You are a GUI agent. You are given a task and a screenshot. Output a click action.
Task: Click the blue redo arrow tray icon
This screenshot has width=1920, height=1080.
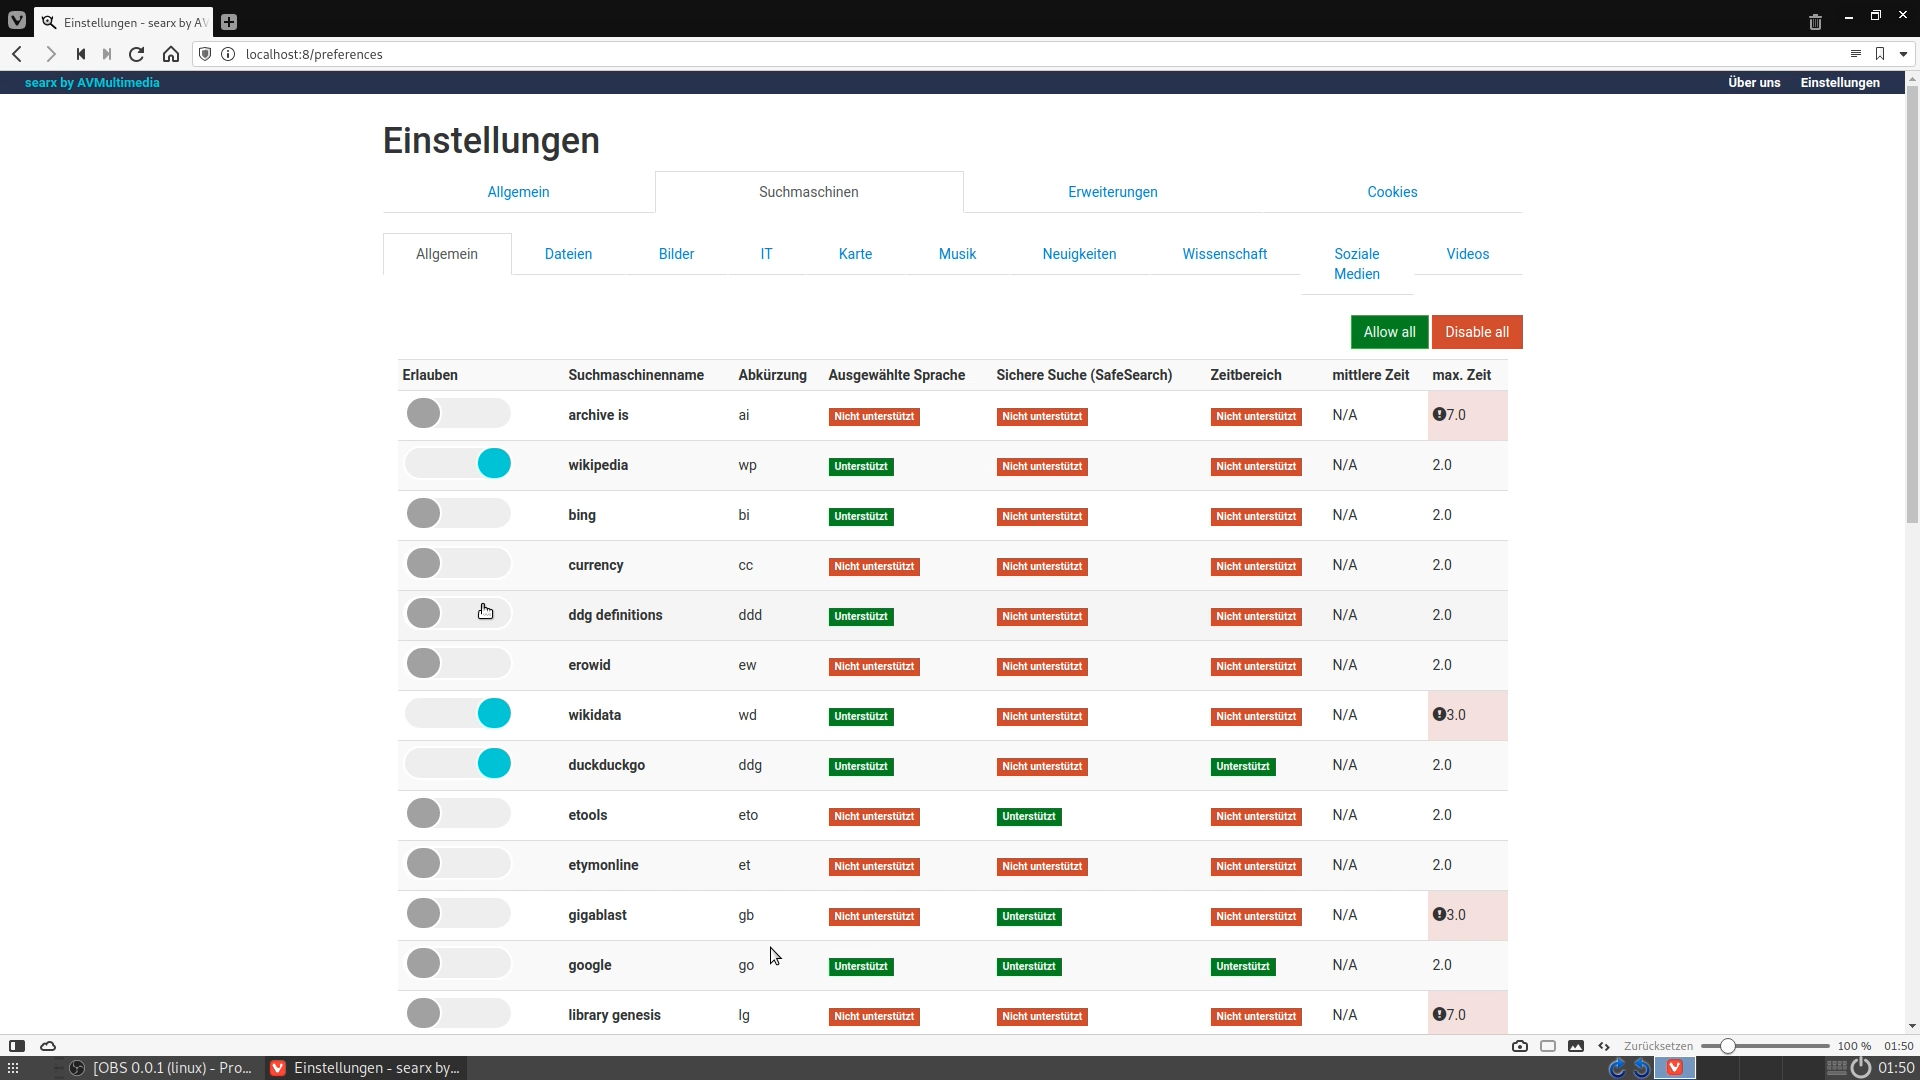pos(1617,1068)
